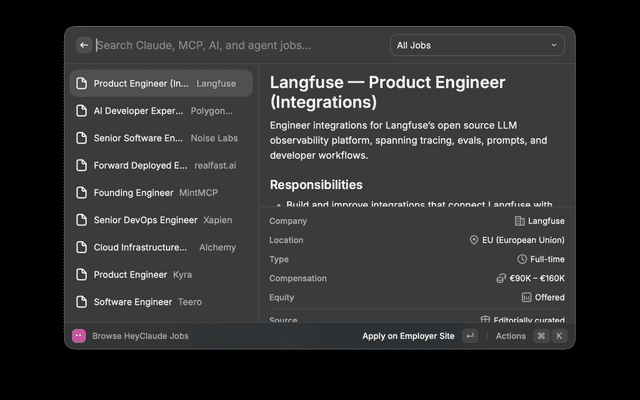Screen dimensions: 640x400
Task: Click the Compensation label
Action: (298, 278)
